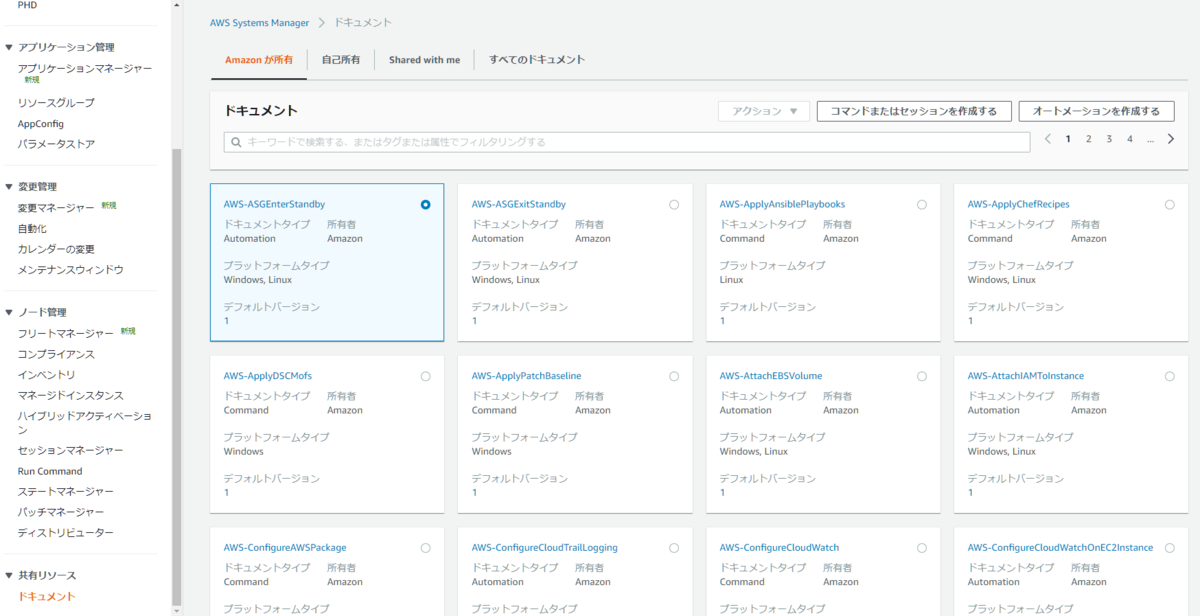This screenshot has height=616, width=1200.
Task: Open the AWS-ConfigureCloudTrailLogging document link
Action: (545, 548)
